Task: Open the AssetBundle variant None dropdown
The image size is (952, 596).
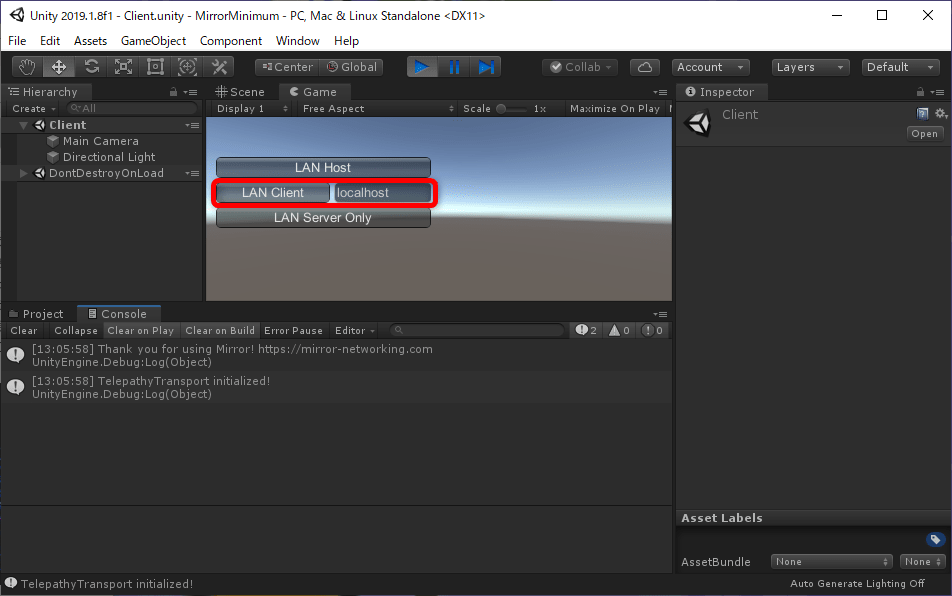Action: [922, 561]
